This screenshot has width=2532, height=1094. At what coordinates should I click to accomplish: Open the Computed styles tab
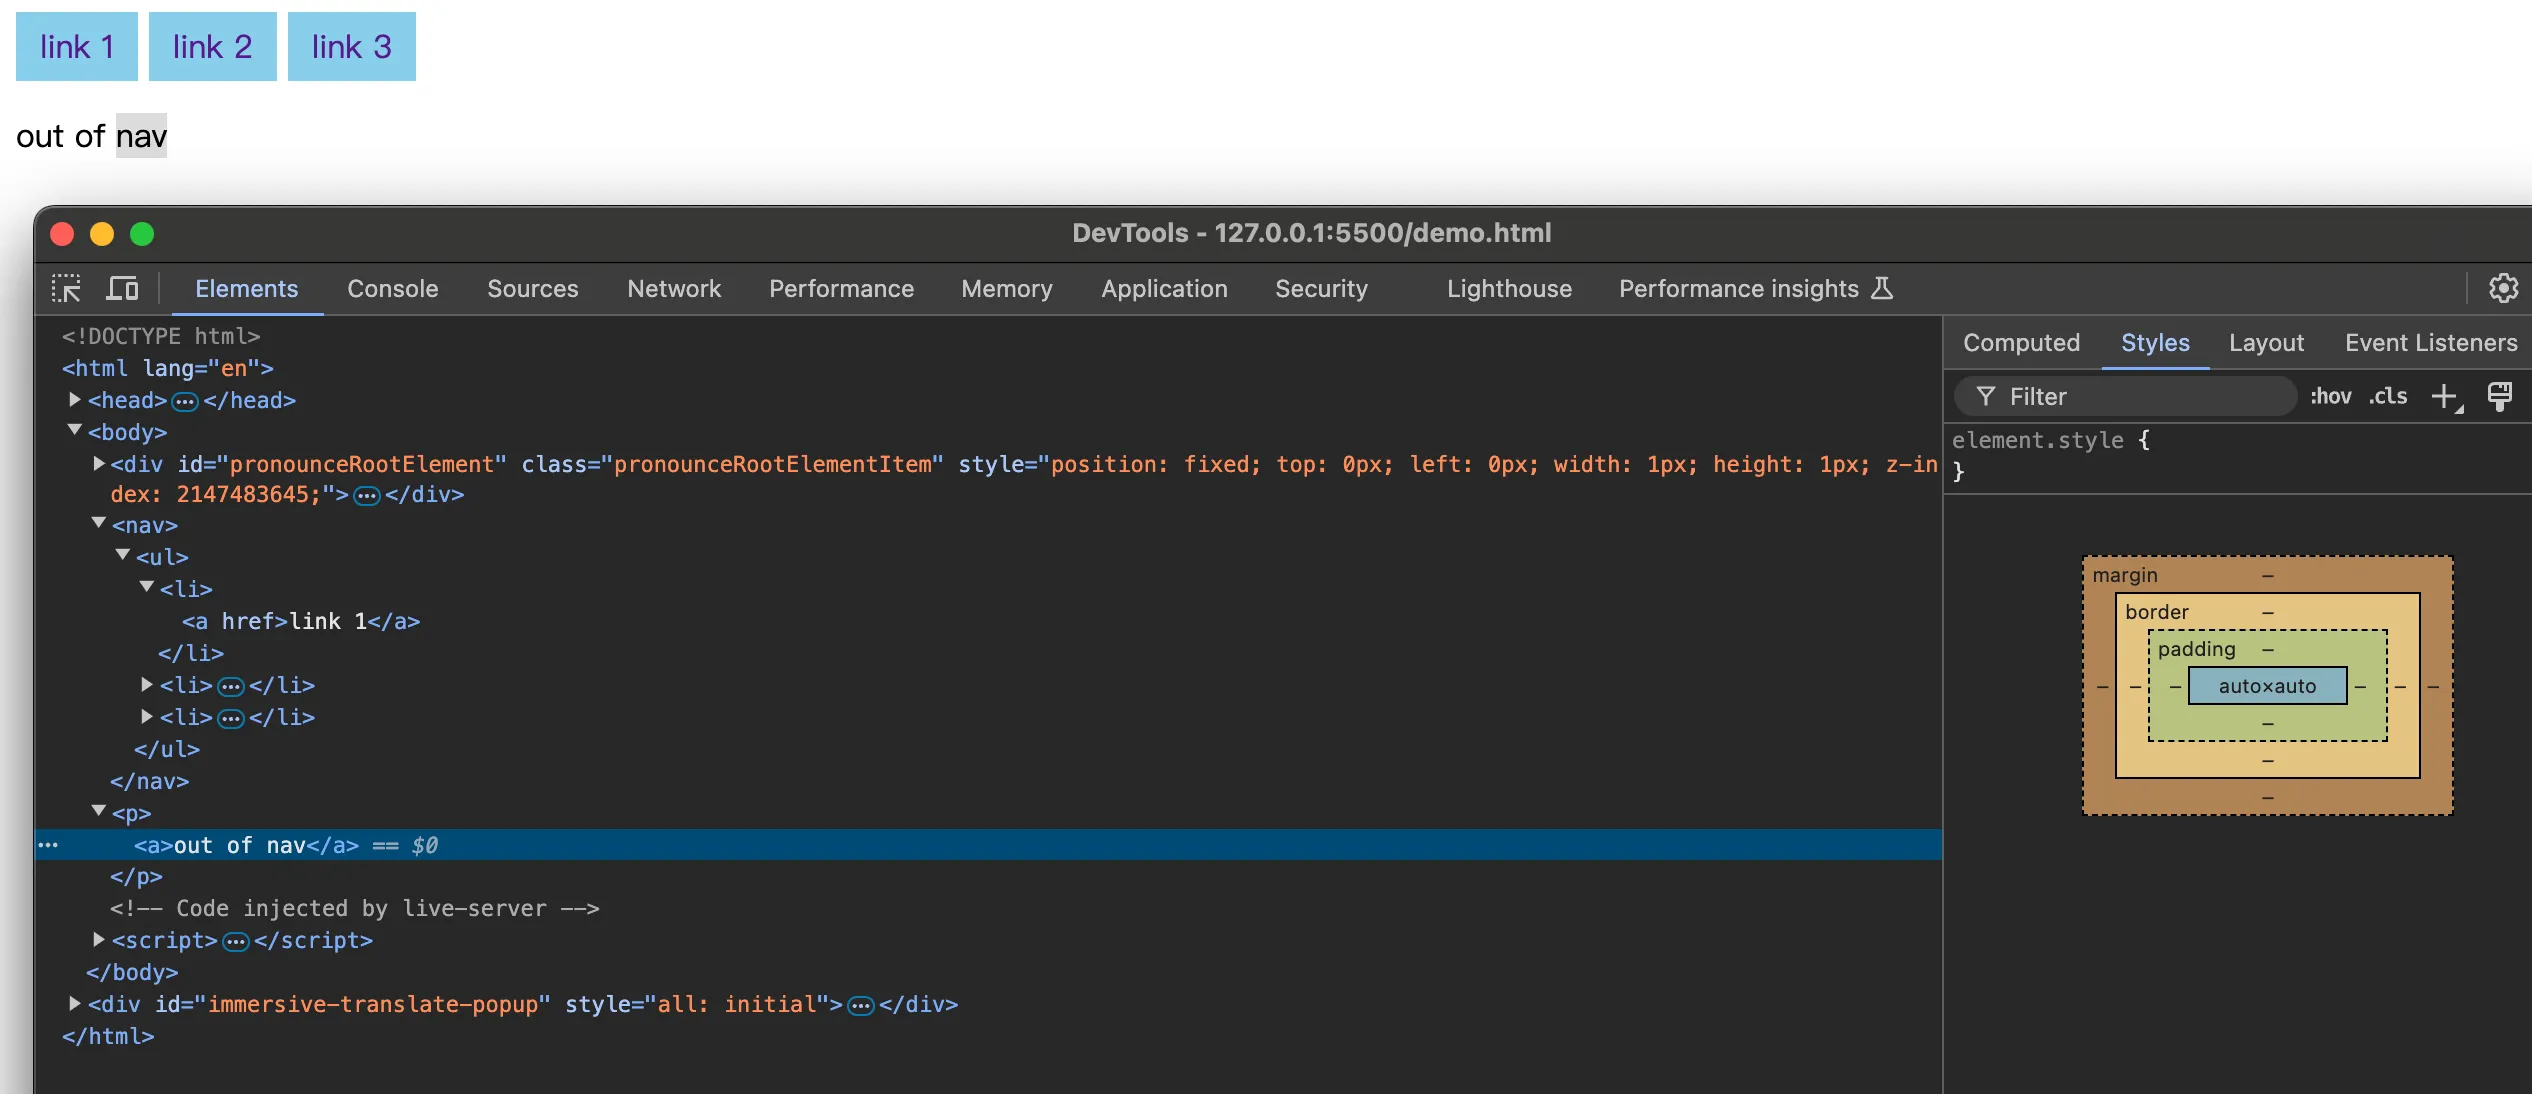click(x=2021, y=343)
